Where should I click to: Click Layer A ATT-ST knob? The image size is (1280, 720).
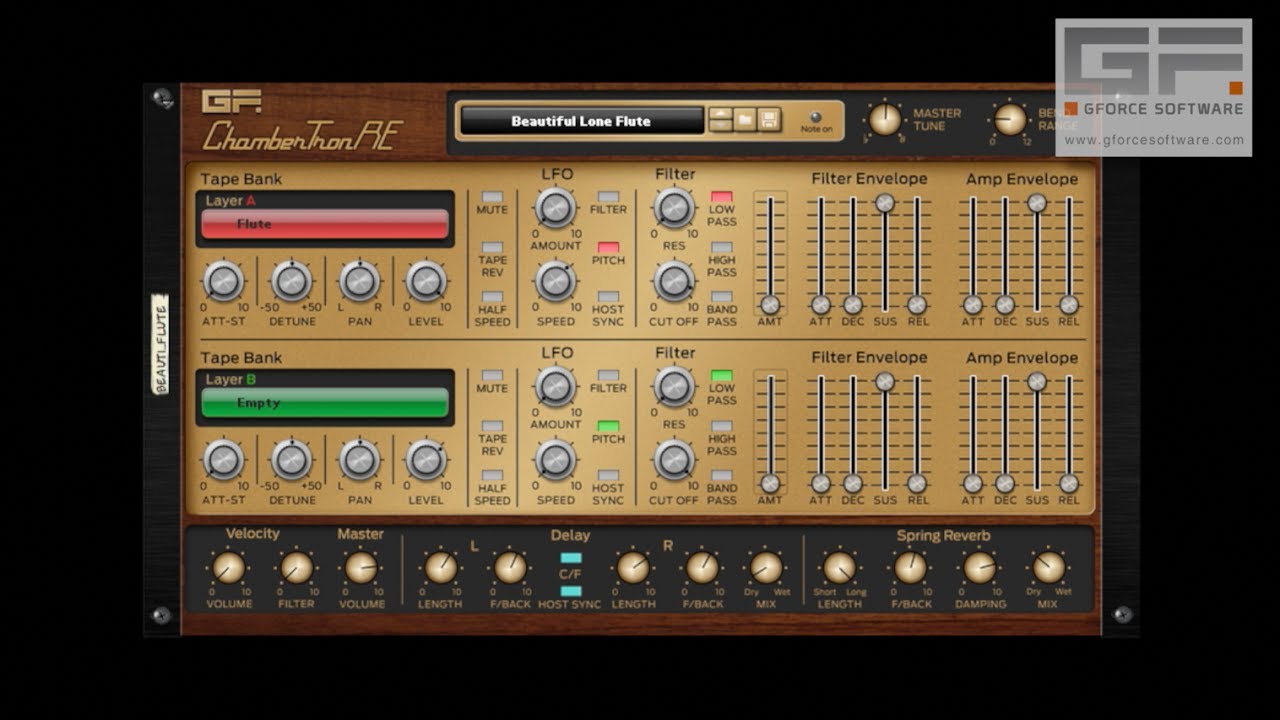224,281
